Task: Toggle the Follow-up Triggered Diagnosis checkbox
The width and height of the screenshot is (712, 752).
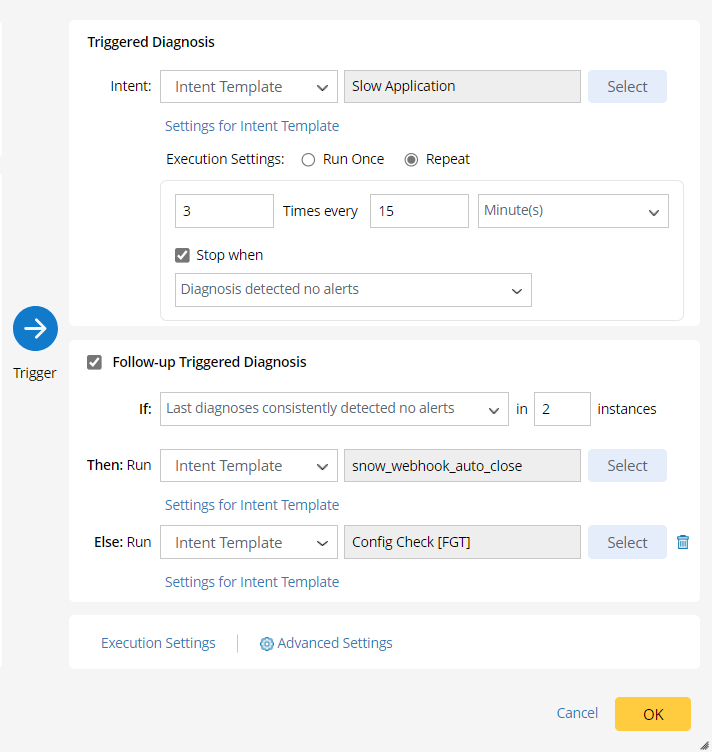Action: [x=95, y=362]
